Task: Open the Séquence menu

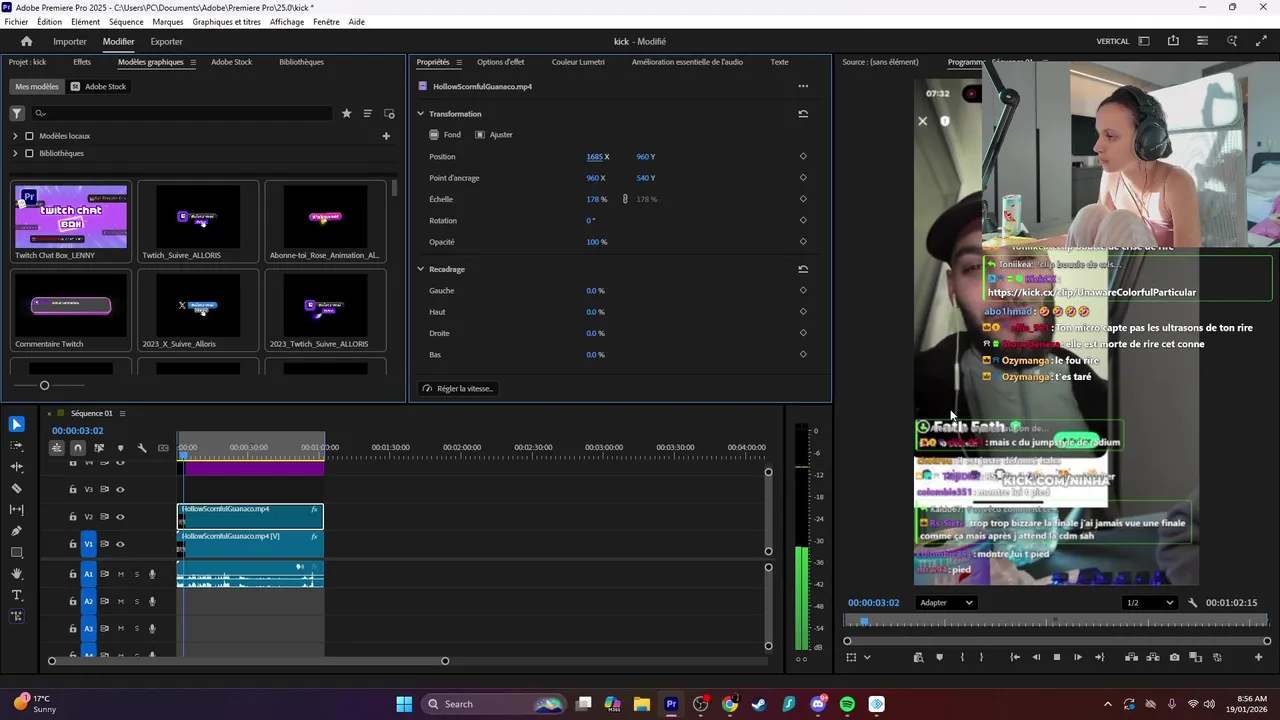Action: click(126, 22)
